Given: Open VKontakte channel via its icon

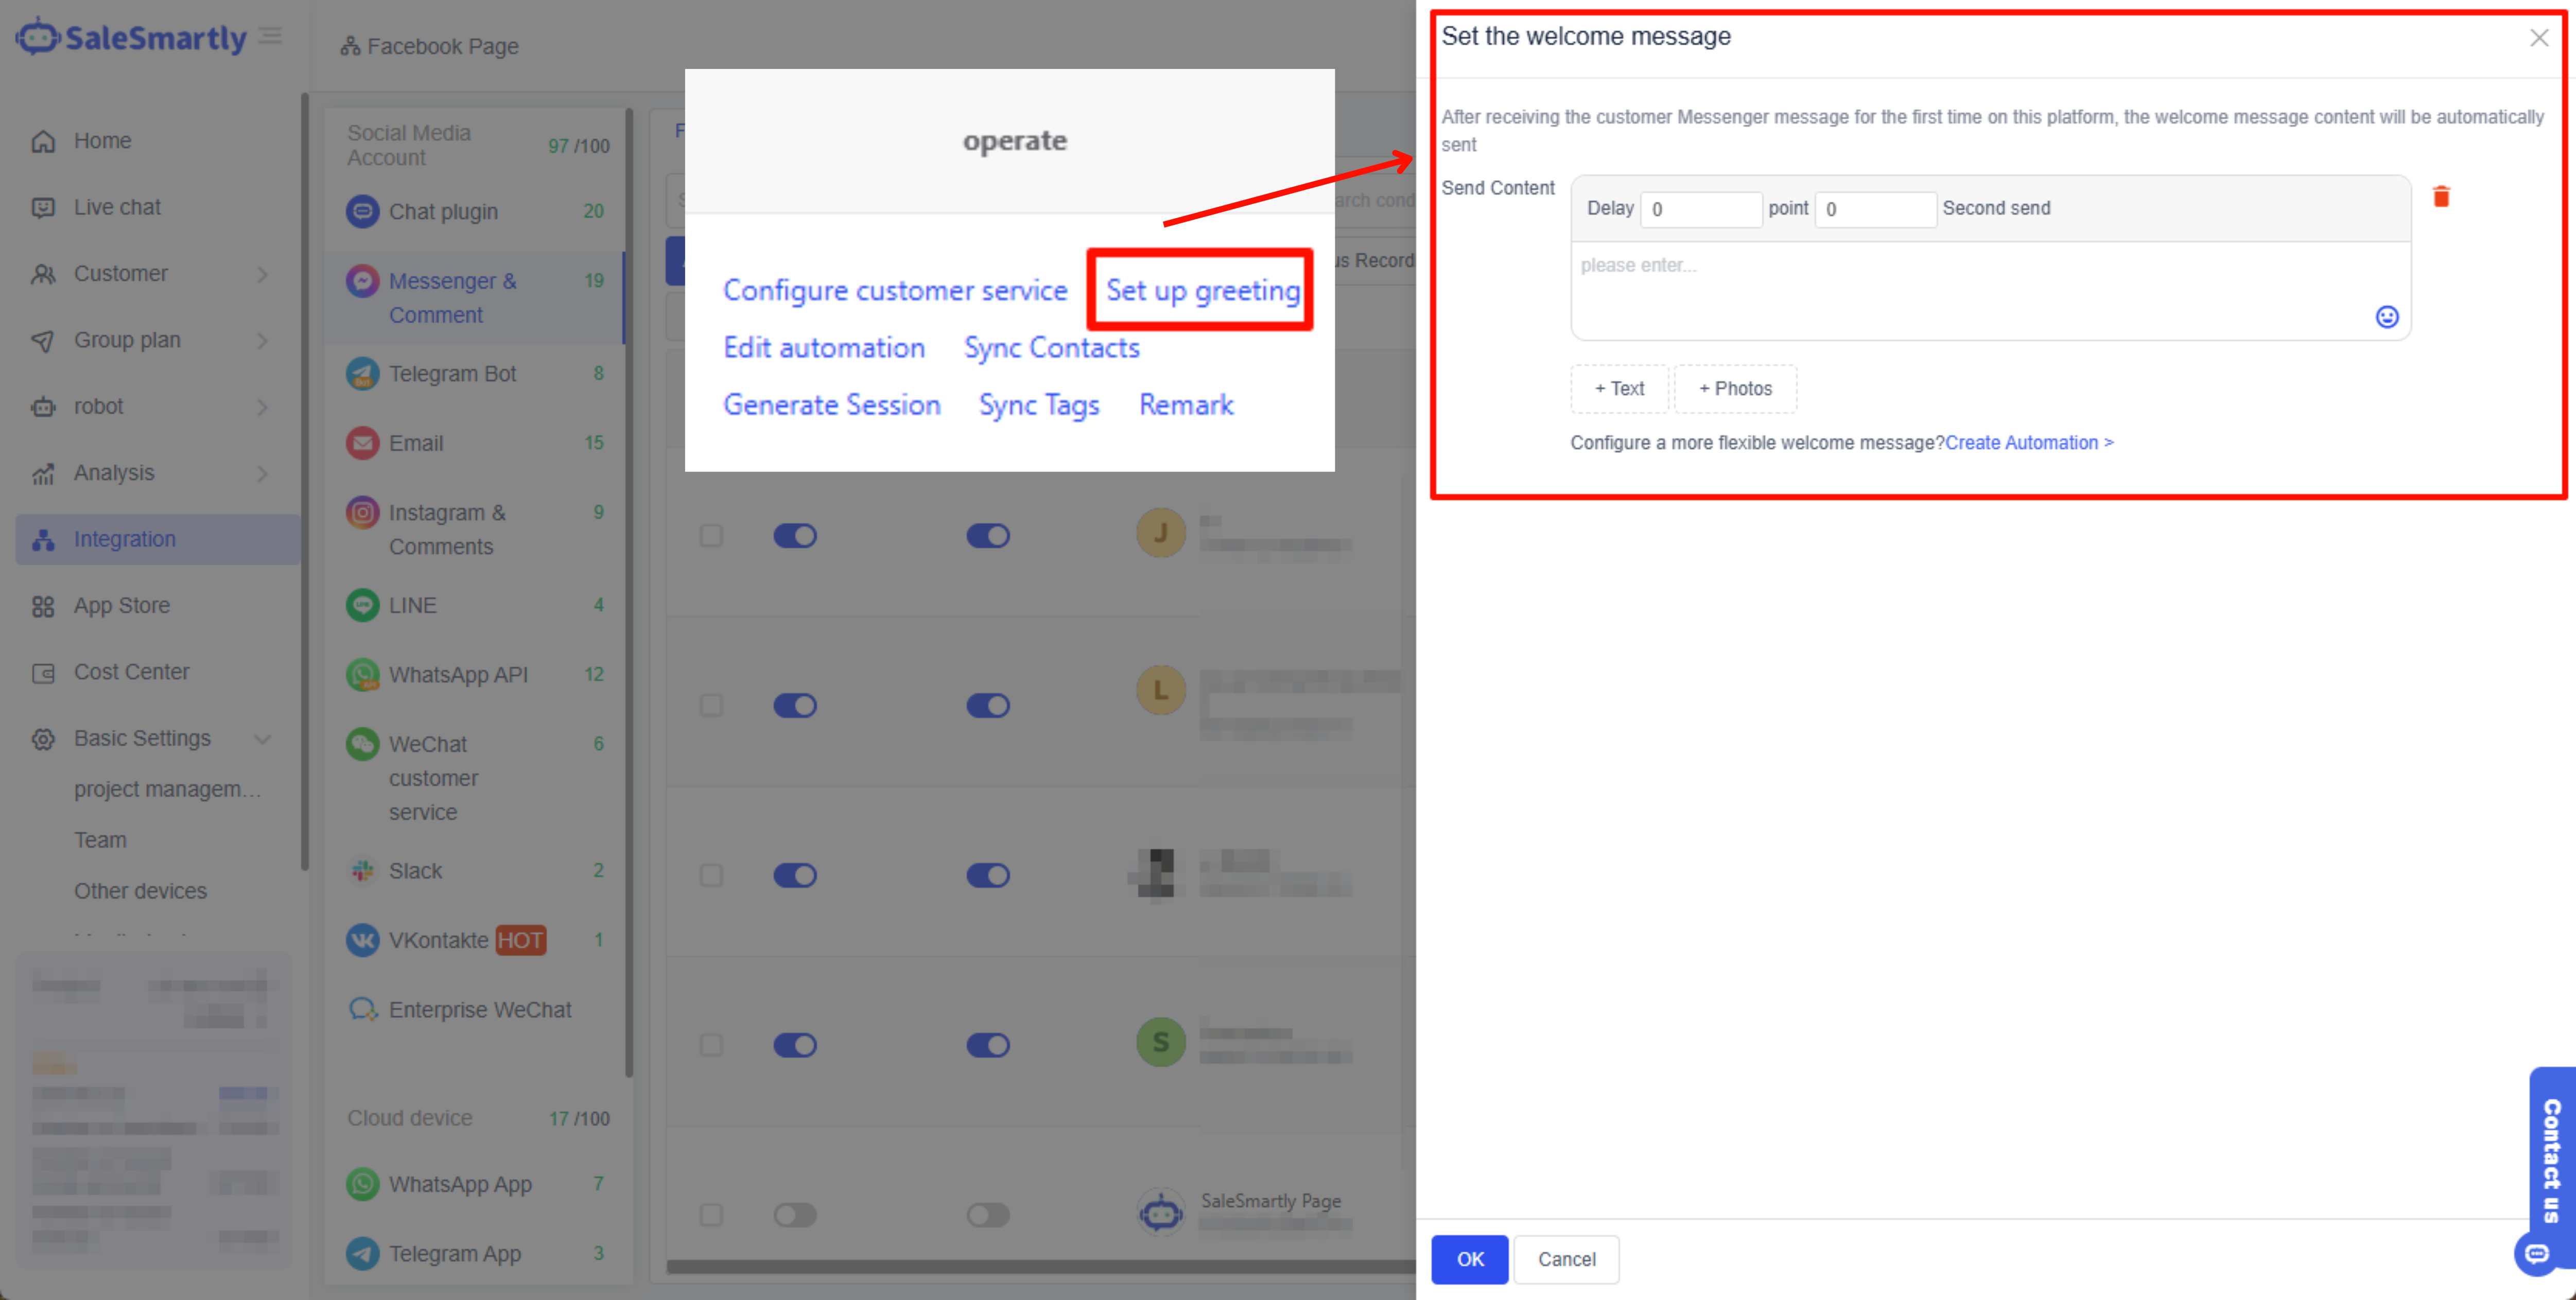Looking at the screenshot, I should [362, 940].
